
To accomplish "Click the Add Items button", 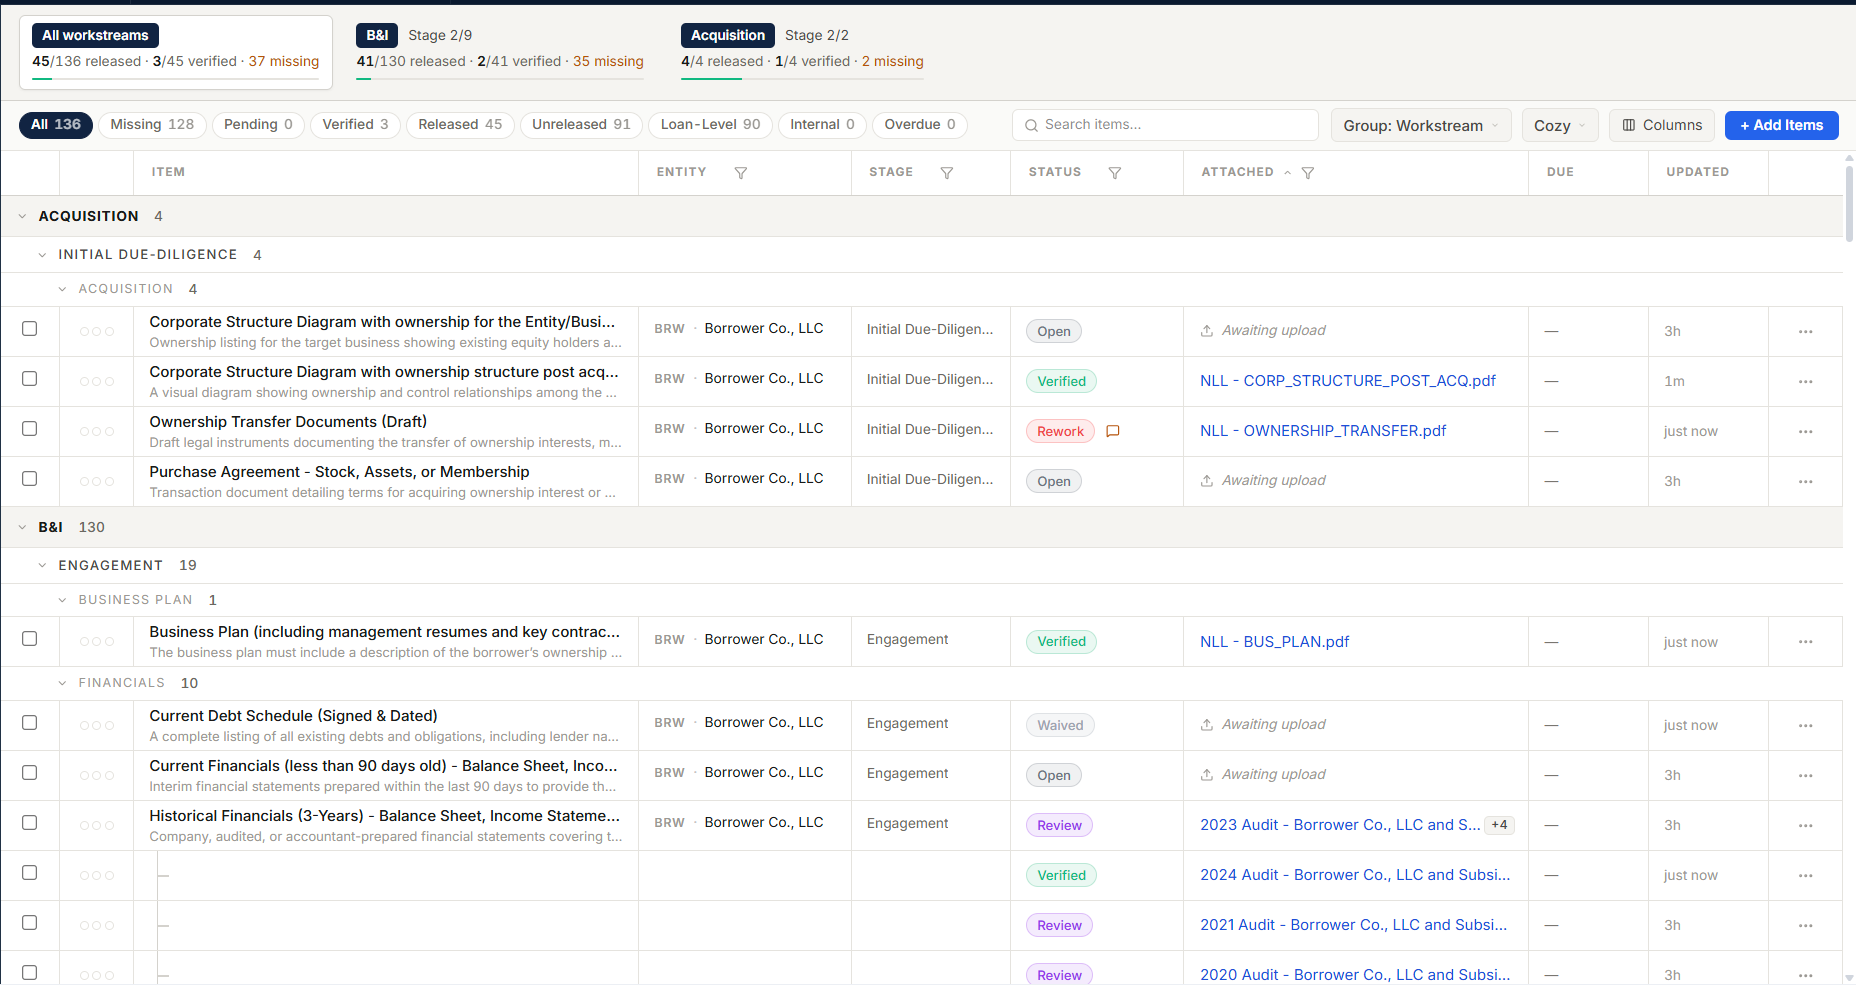I will [x=1782, y=125].
